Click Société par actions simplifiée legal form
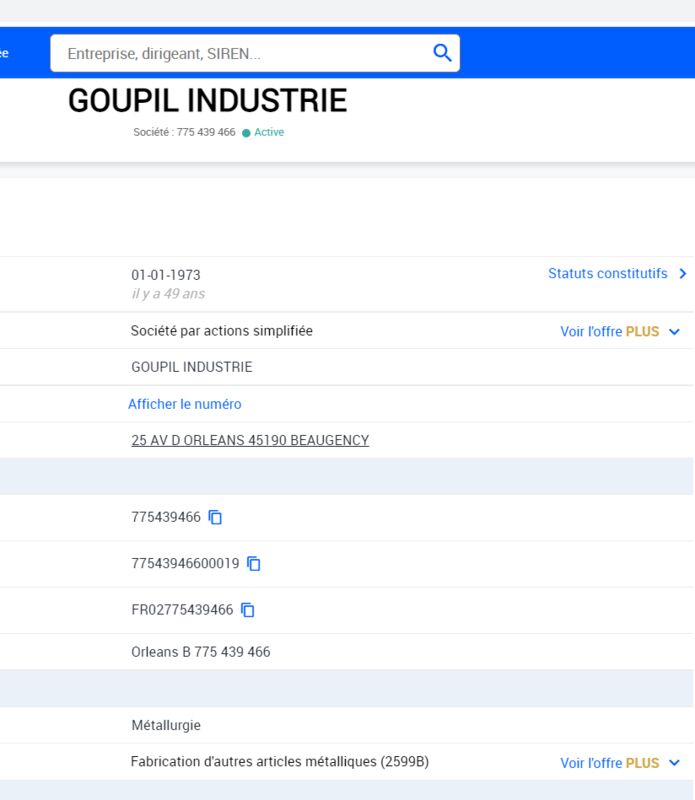695x800 pixels. (221, 331)
